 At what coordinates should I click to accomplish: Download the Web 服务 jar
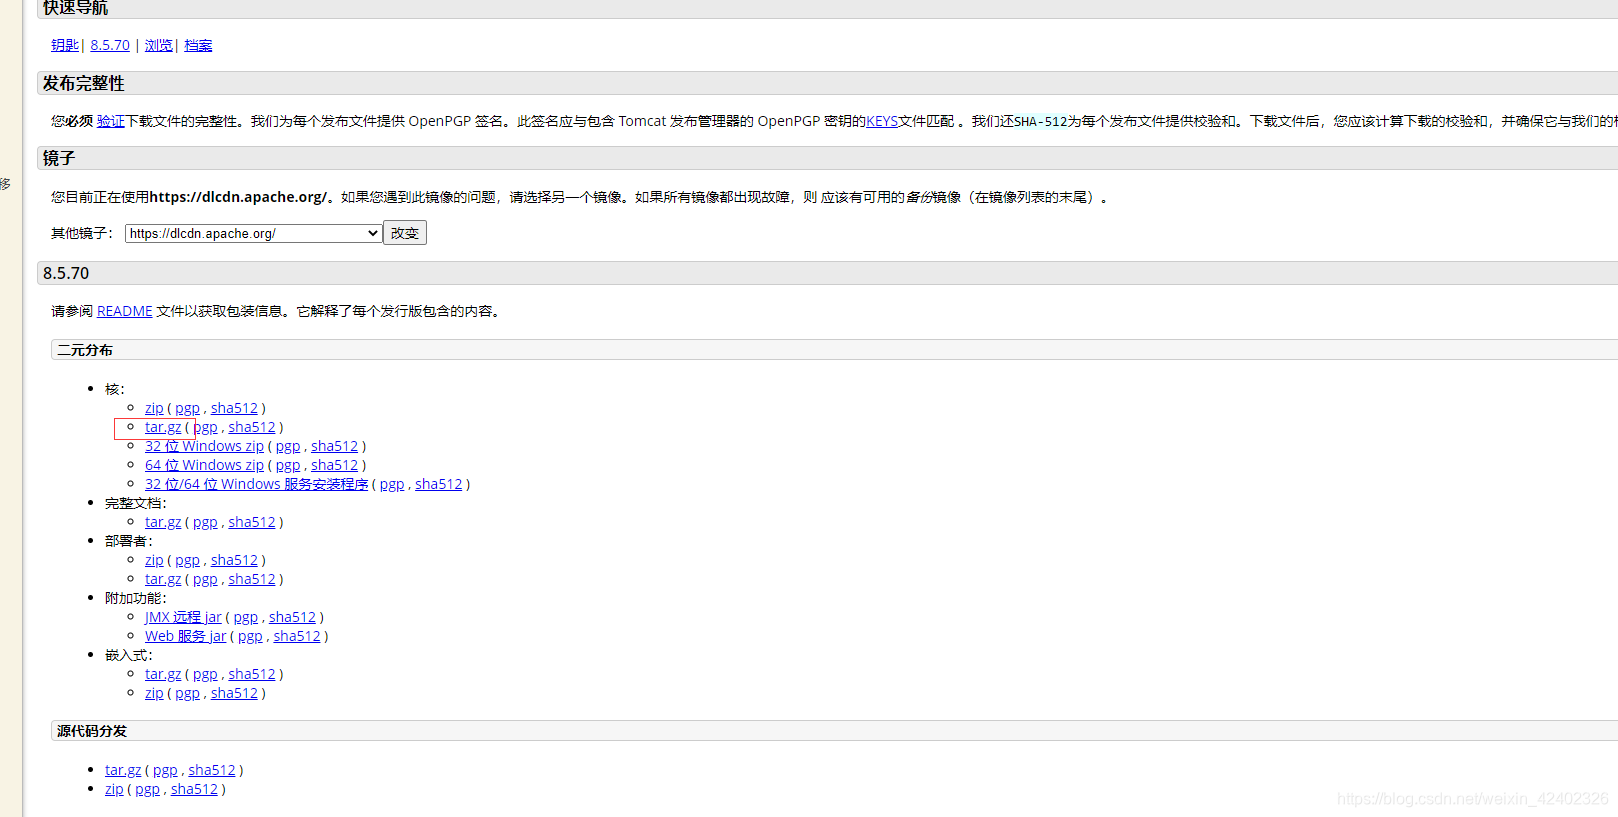[186, 636]
